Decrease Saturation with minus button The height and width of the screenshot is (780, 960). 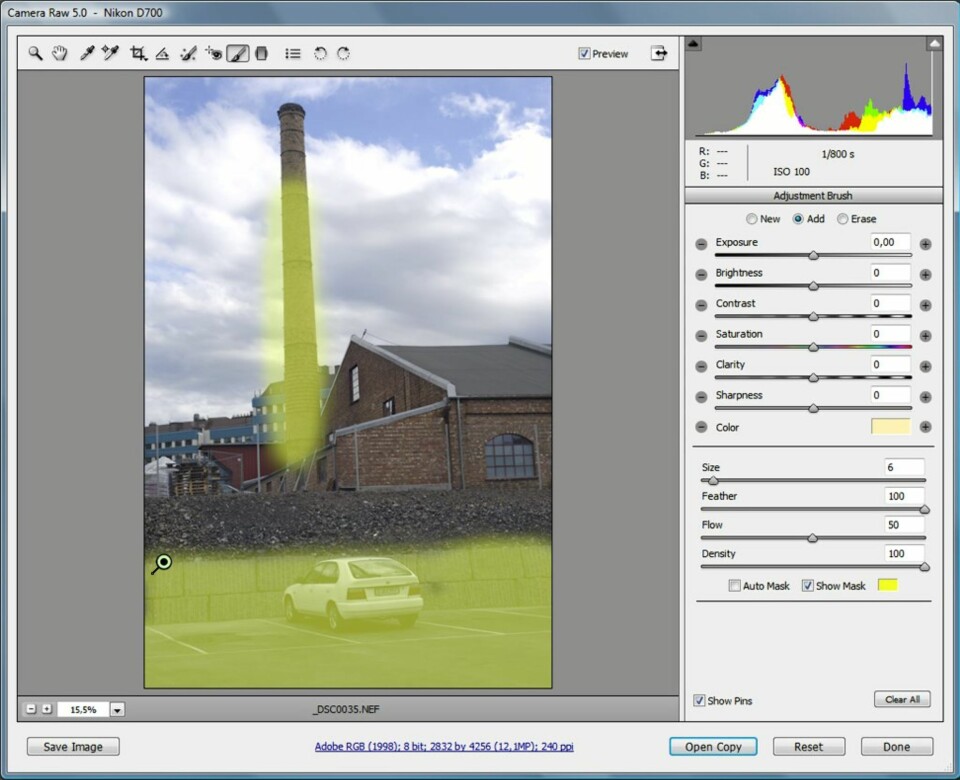[701, 336]
